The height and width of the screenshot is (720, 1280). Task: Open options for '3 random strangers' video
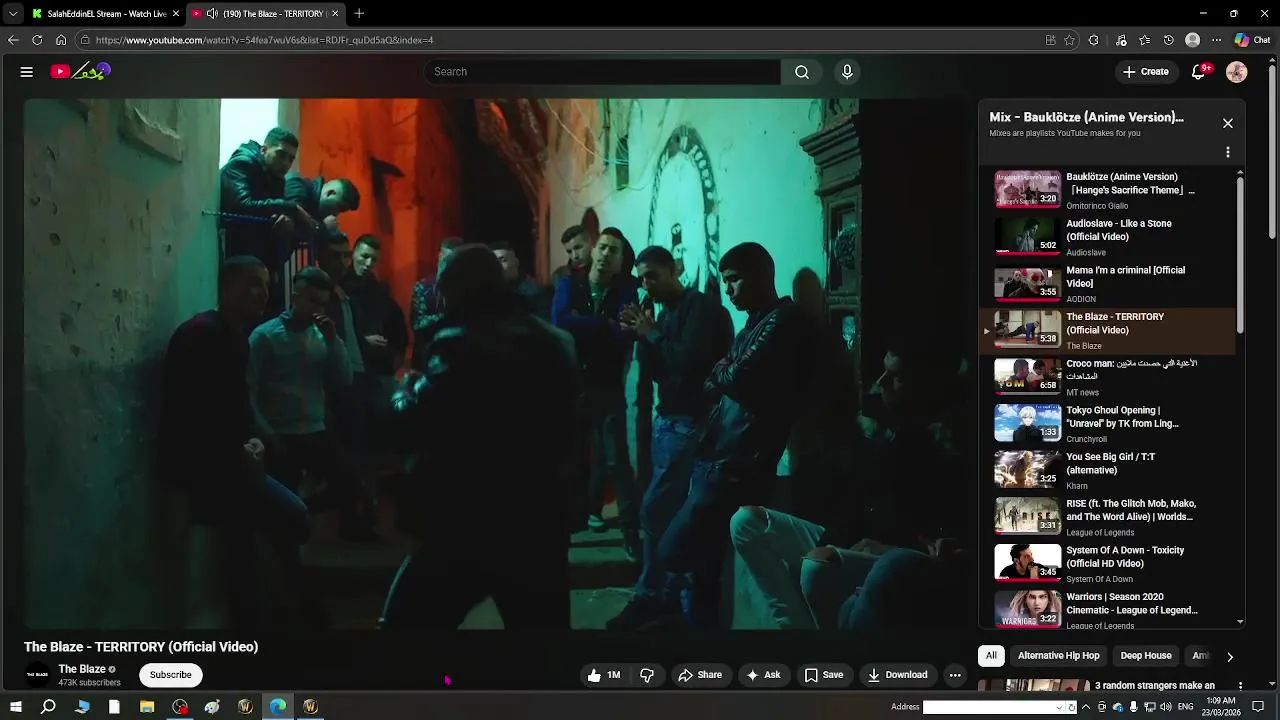(1241, 686)
